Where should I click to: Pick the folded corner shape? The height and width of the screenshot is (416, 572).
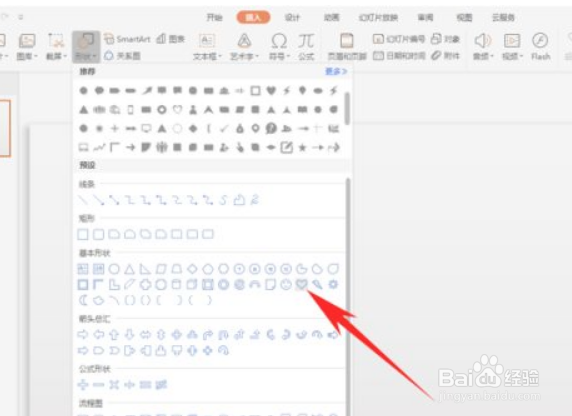pos(270,284)
